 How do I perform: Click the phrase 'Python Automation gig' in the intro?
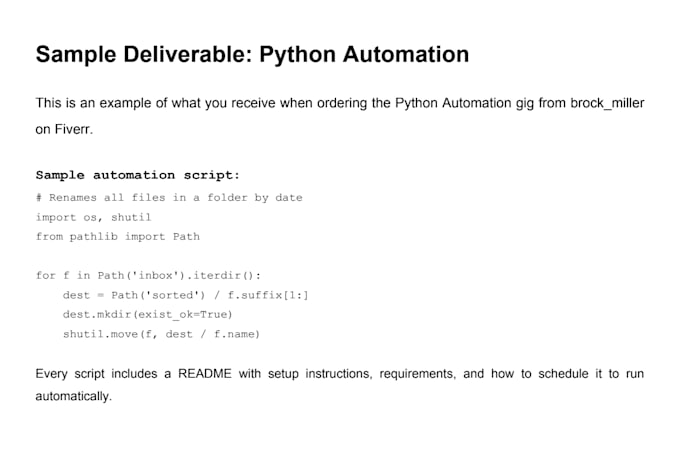pos(464,103)
